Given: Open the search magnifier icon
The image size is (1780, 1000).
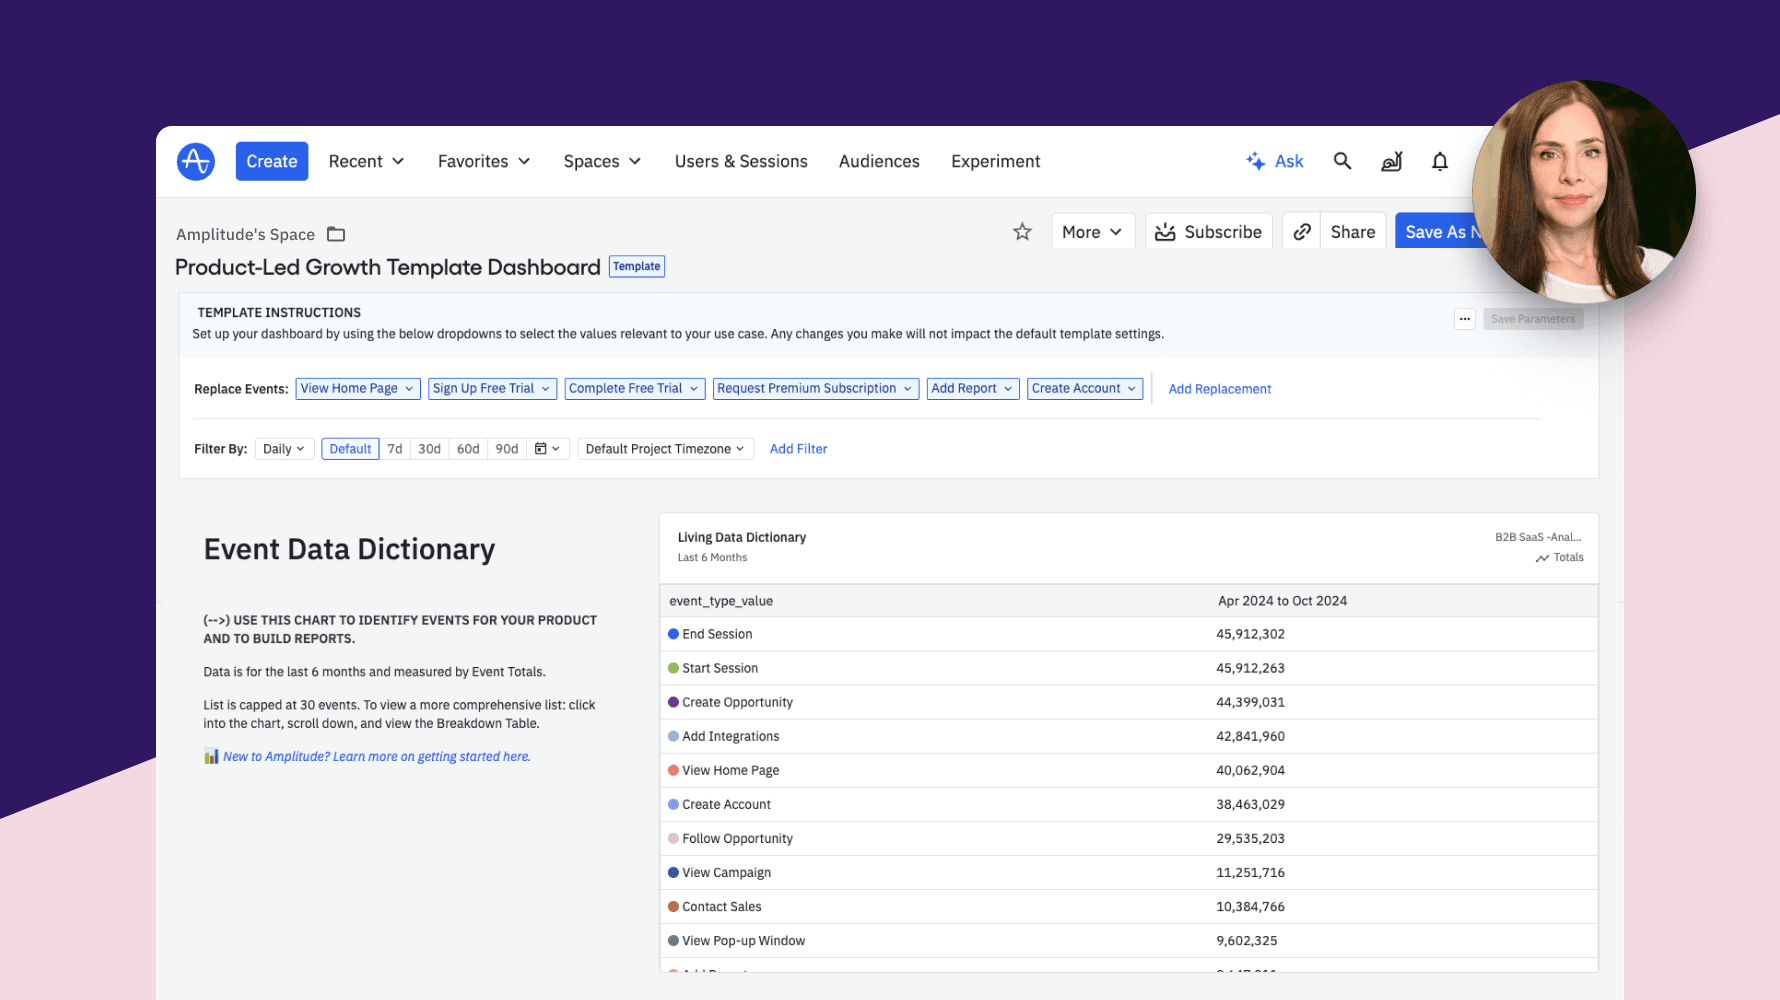Looking at the screenshot, I should pos(1342,161).
